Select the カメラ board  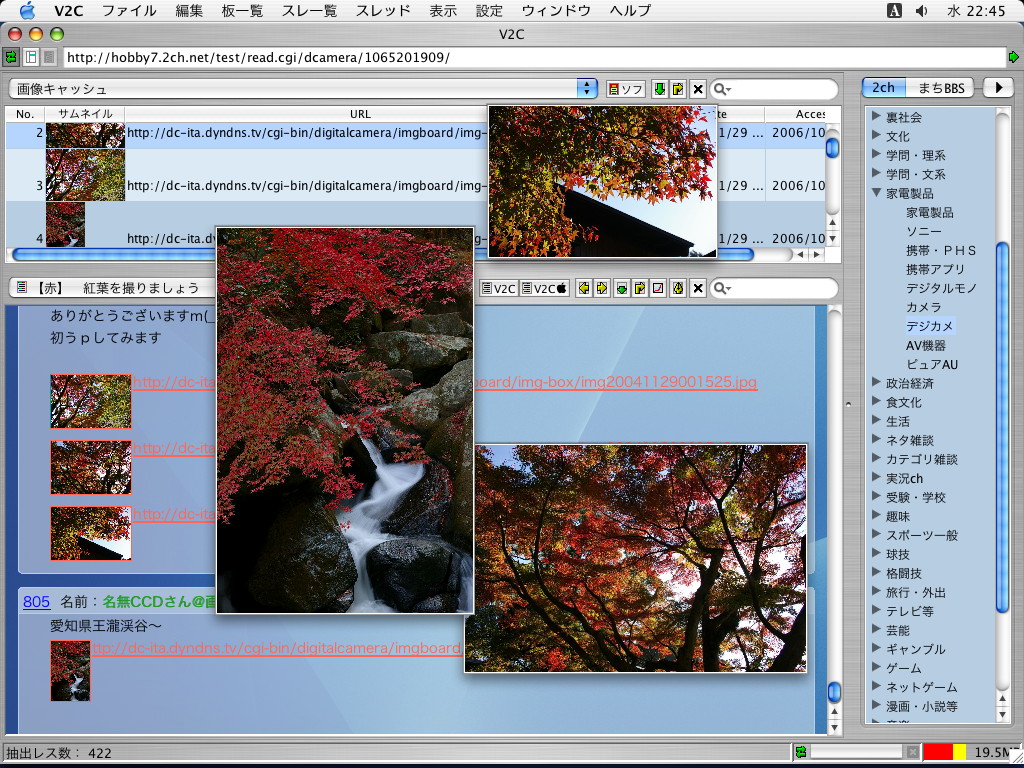[923, 307]
